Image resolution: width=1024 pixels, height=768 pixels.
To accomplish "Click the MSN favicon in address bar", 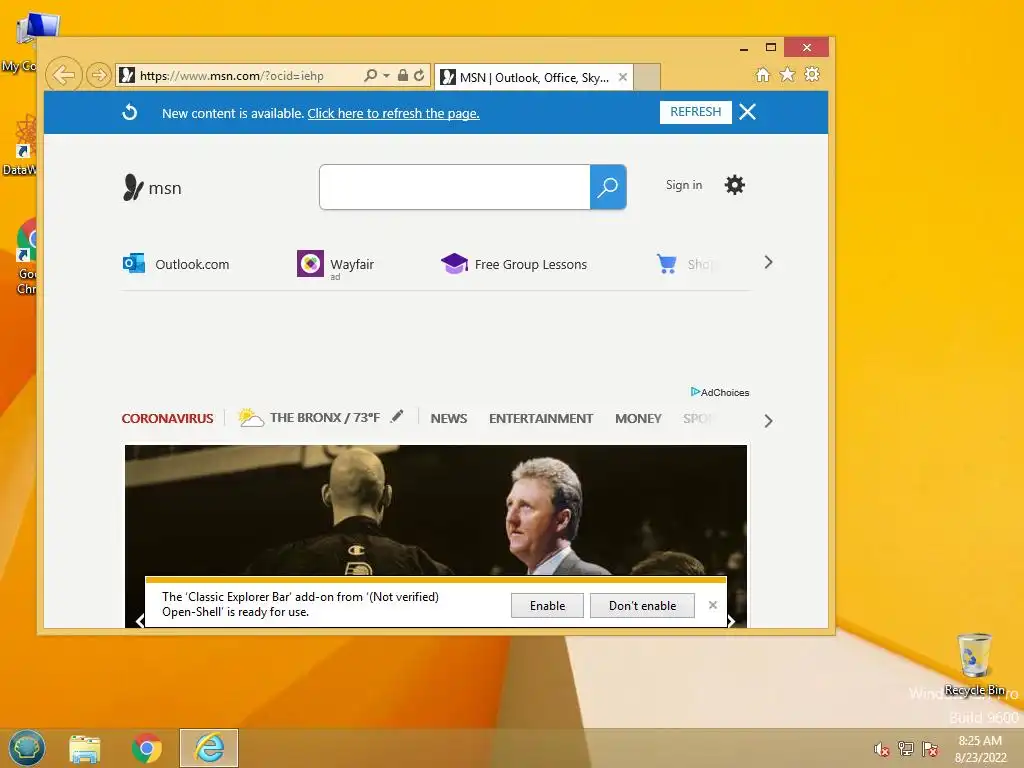I will [x=127, y=75].
